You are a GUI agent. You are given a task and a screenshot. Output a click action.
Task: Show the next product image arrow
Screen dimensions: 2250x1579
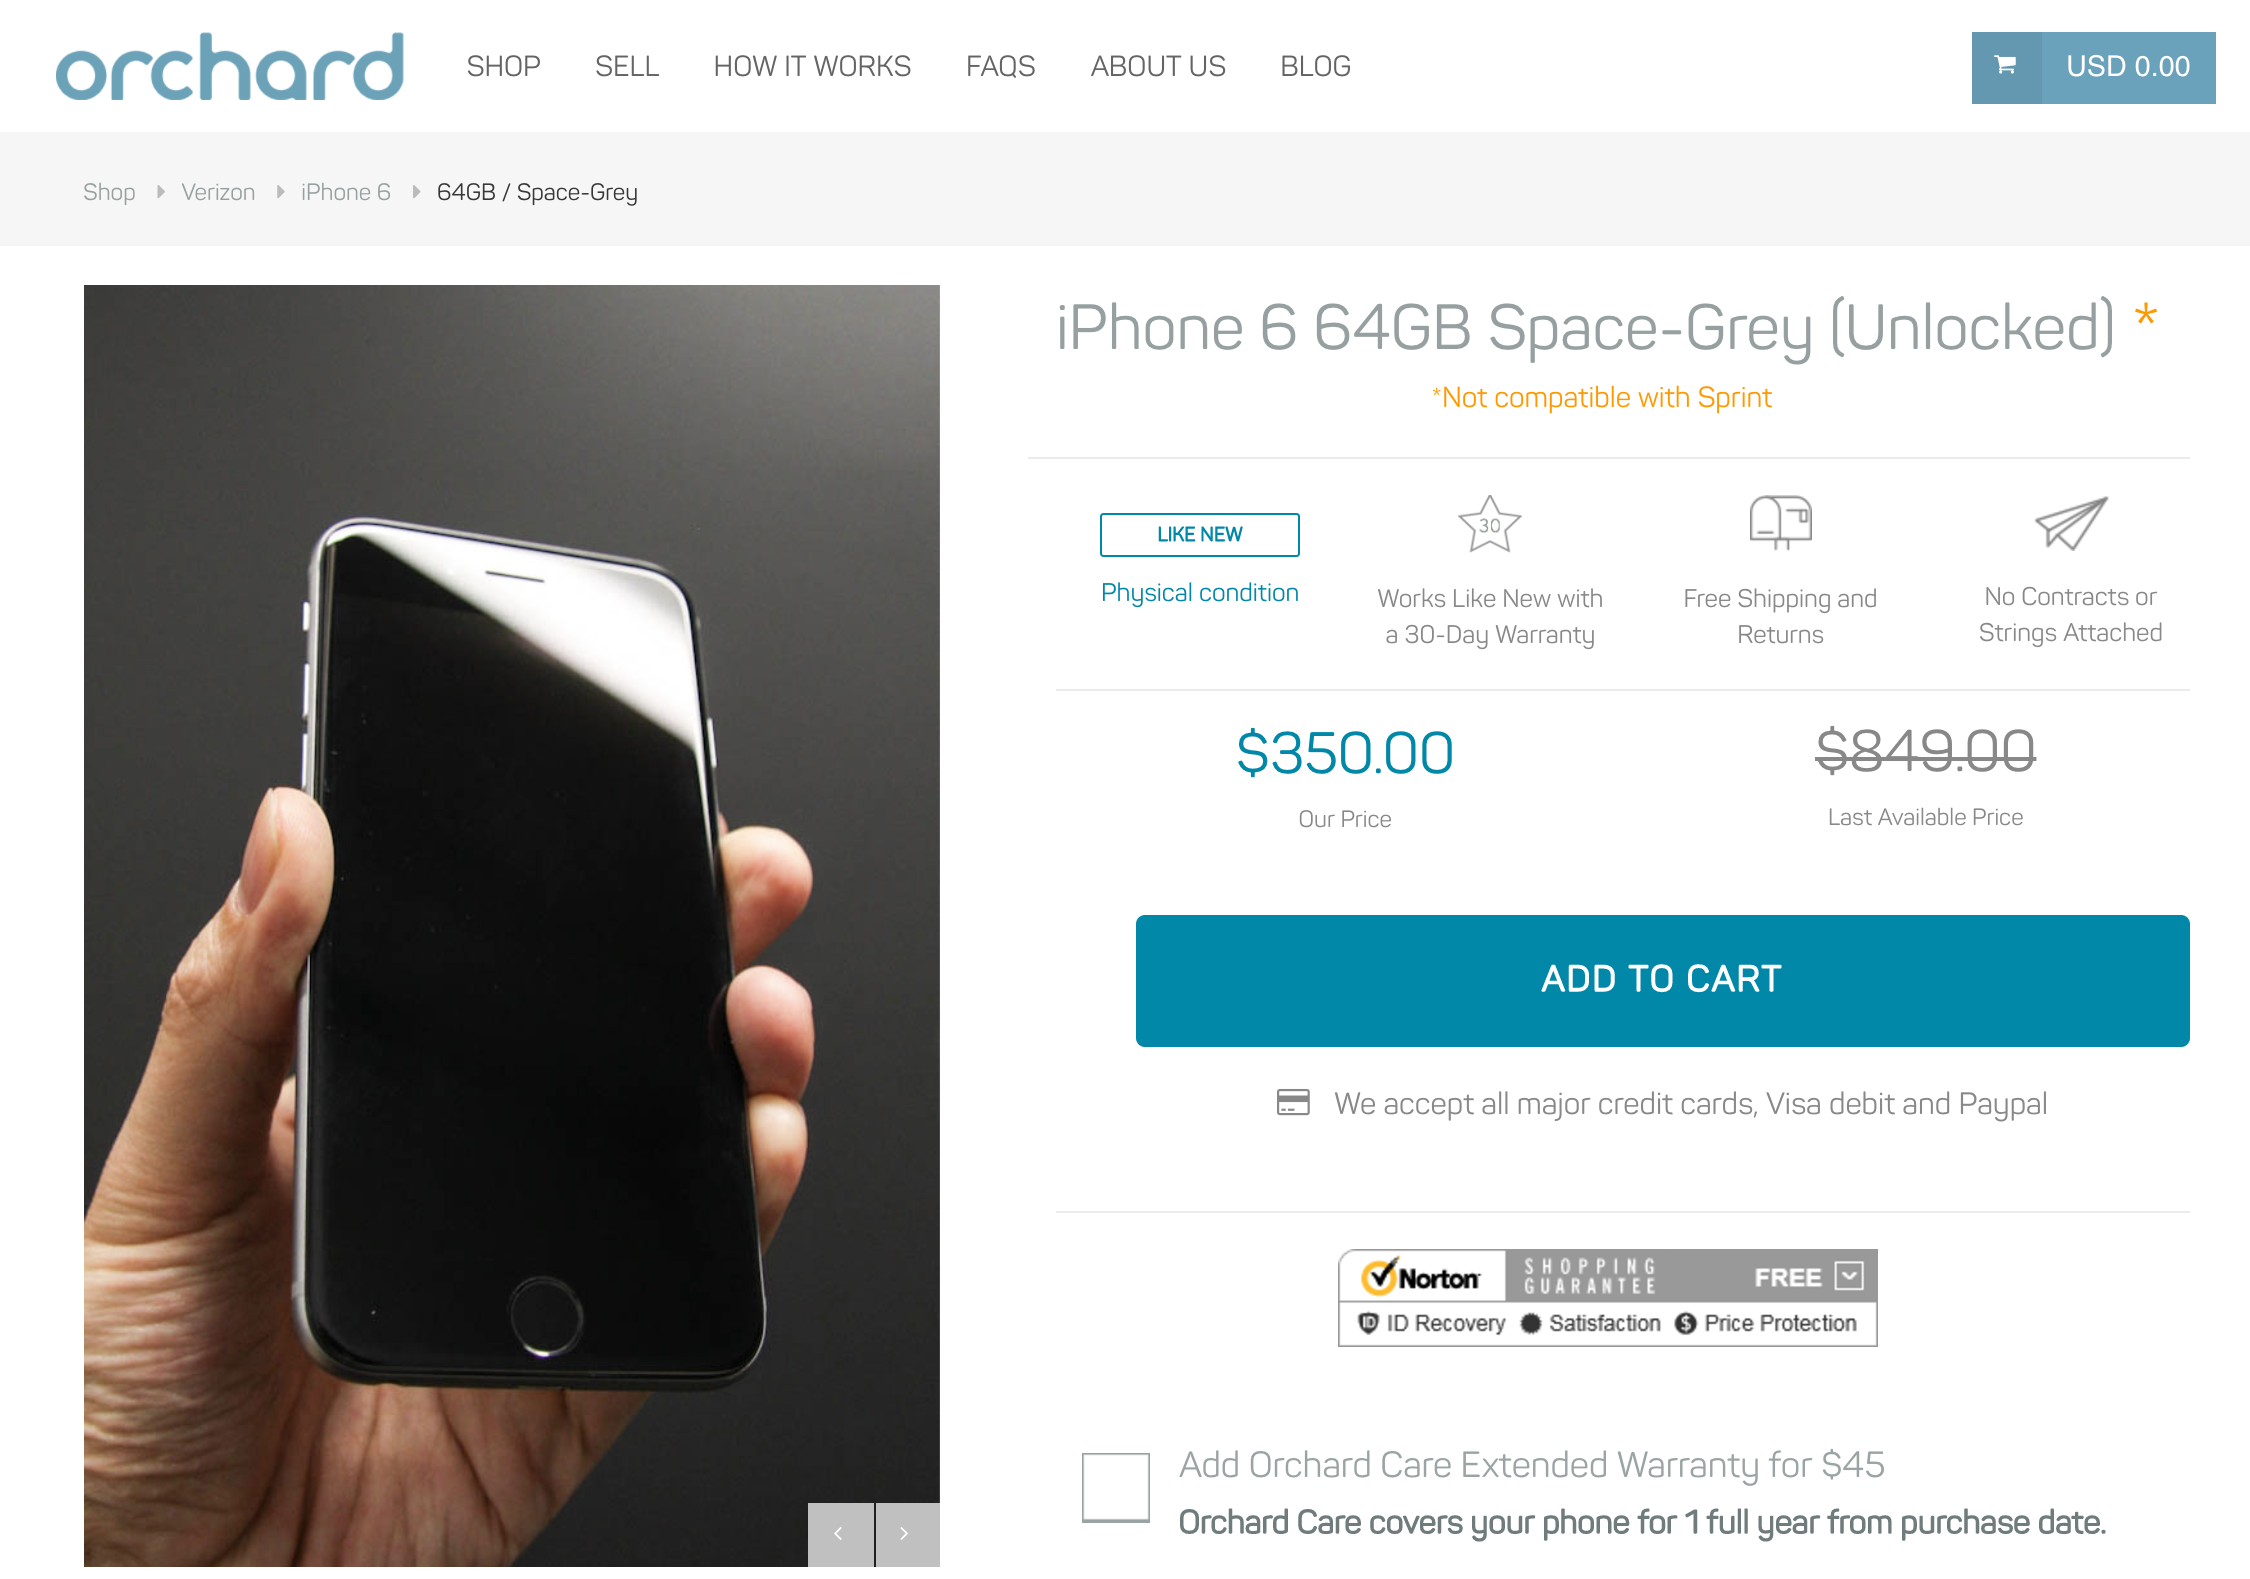907,1534
